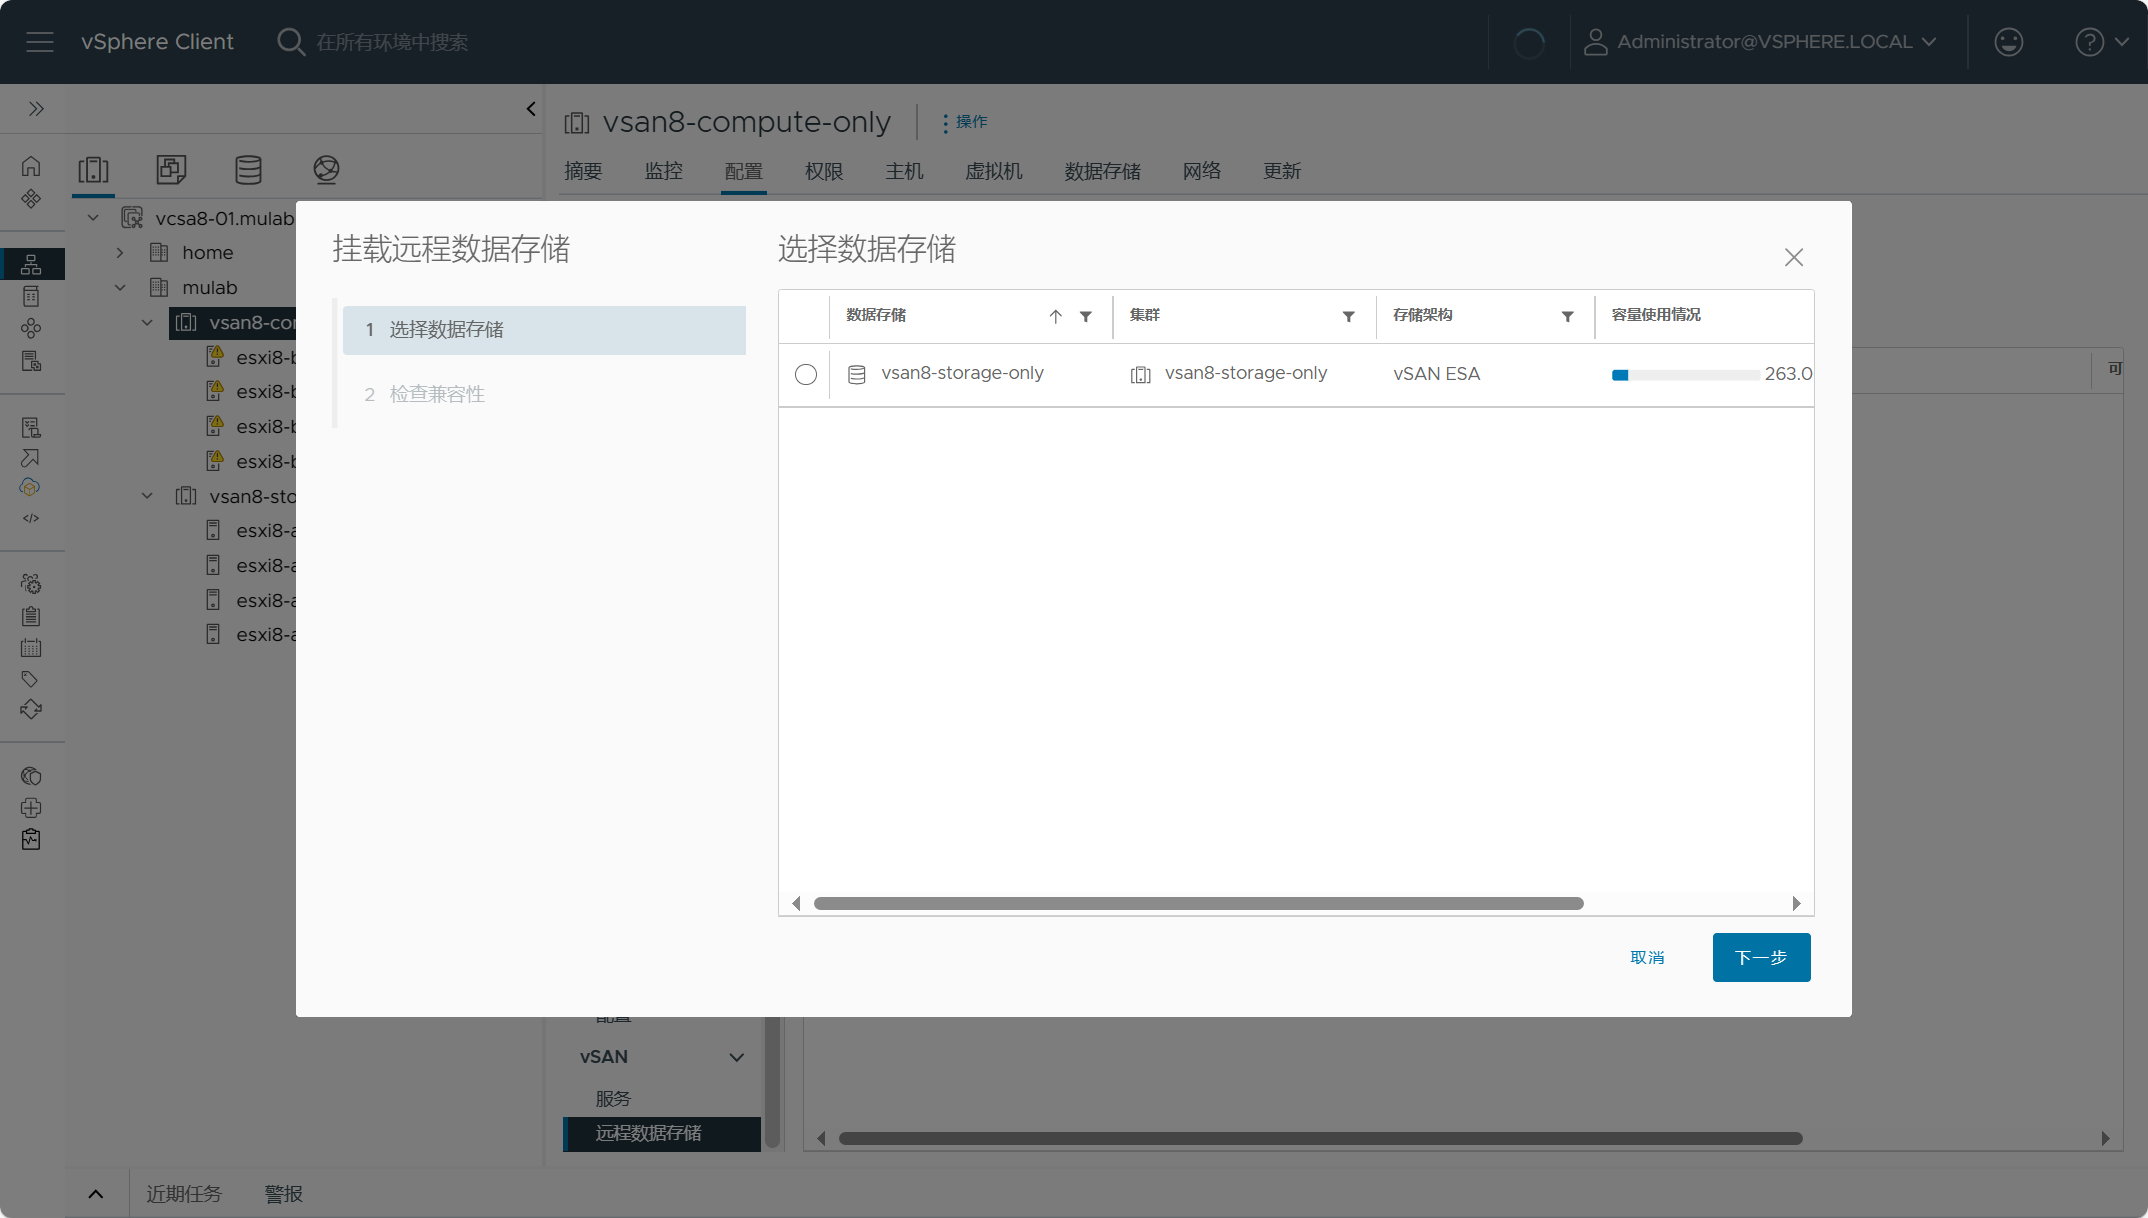Viewport: 2148px width, 1218px height.
Task: Collapse the vcsa8-01.mulab tree node
Action: 93,218
